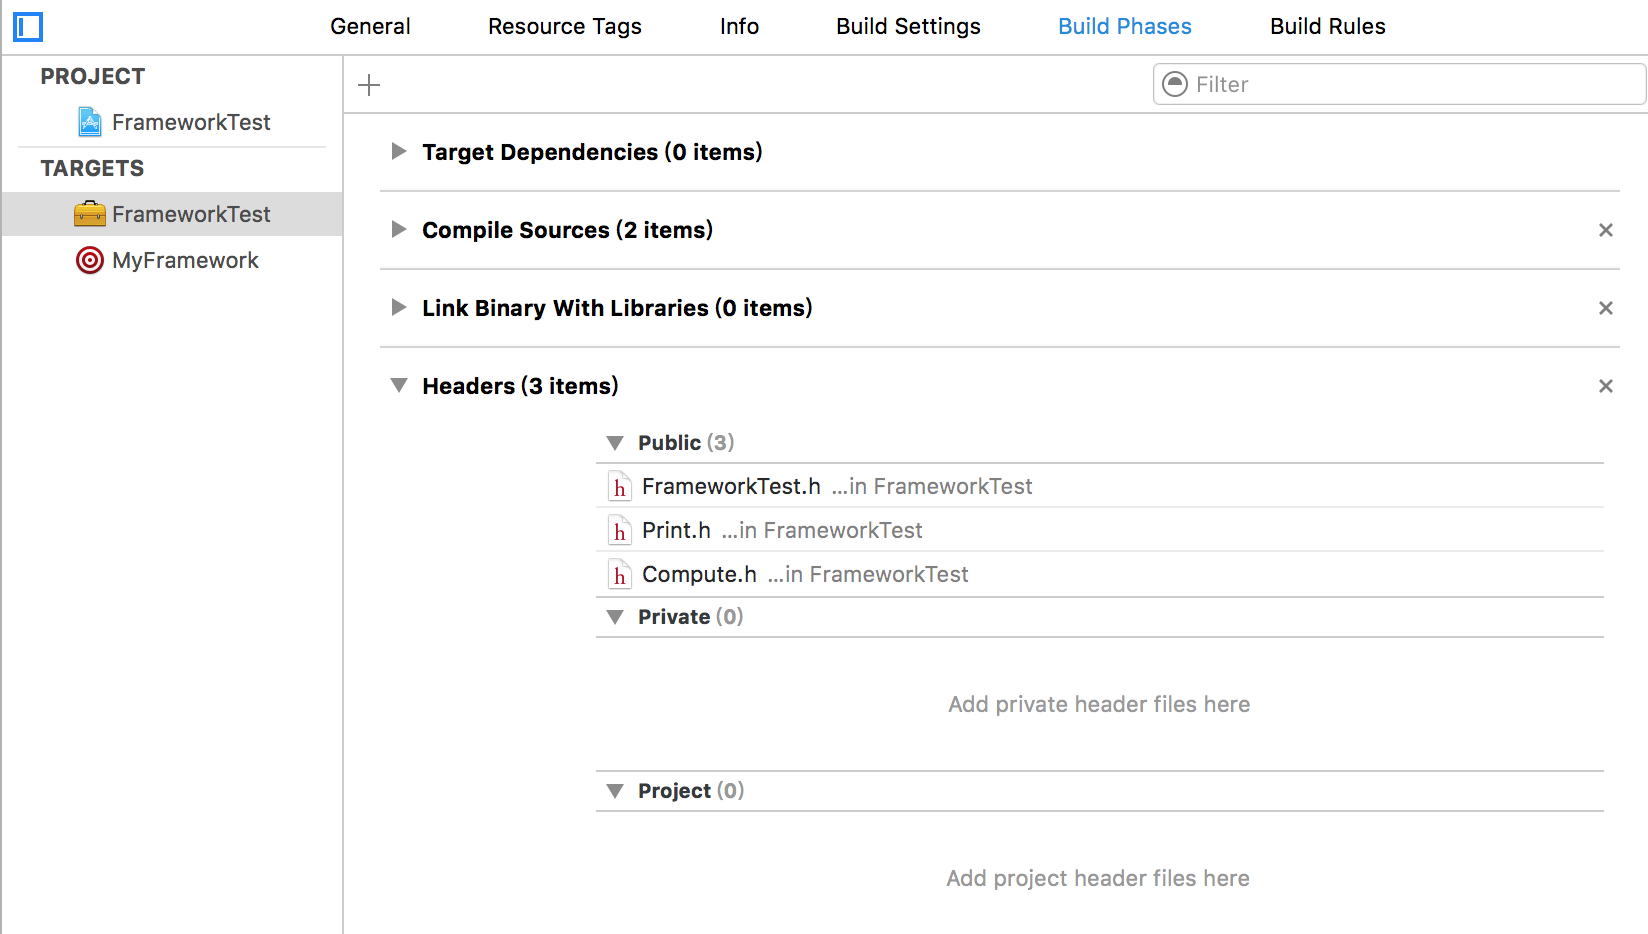Open the General tab
Screen dimensions: 1648x934
coord(370,26)
